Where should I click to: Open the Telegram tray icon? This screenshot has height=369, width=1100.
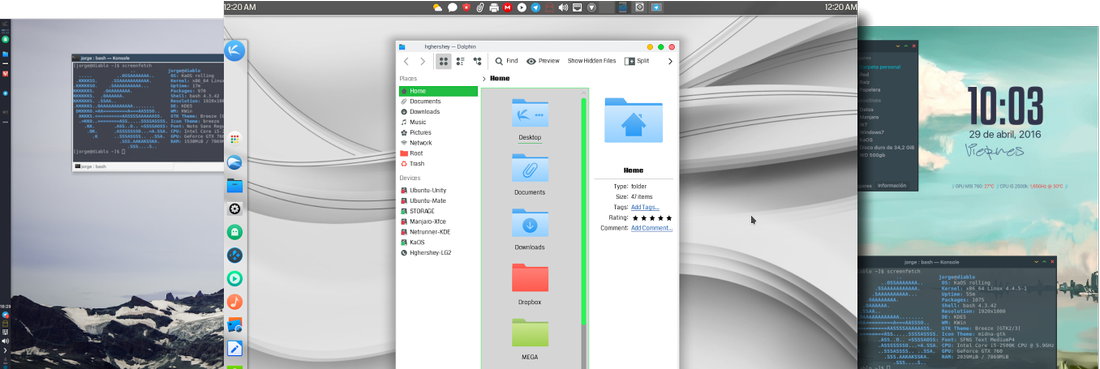coord(535,7)
